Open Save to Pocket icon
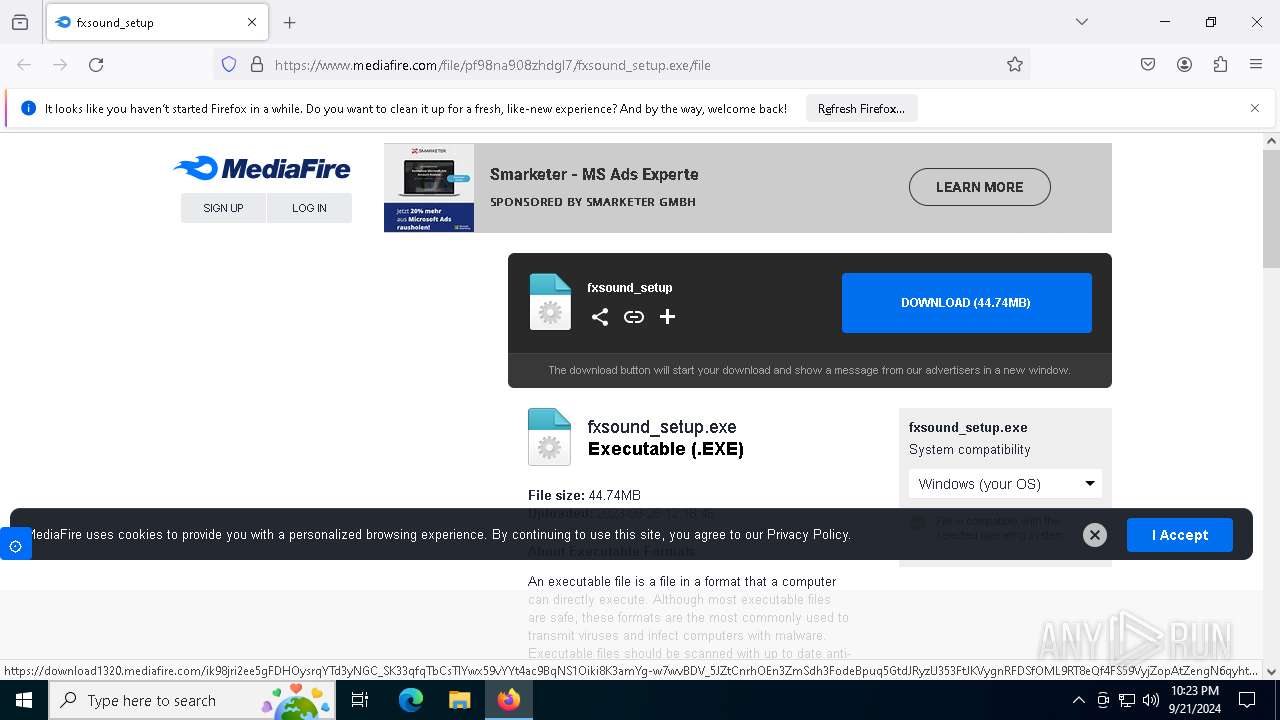The image size is (1280, 720). (1148, 65)
